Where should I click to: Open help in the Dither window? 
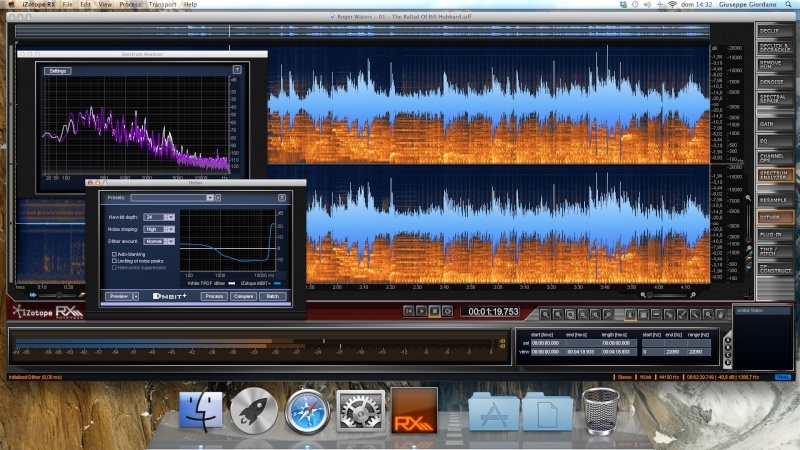click(x=282, y=197)
